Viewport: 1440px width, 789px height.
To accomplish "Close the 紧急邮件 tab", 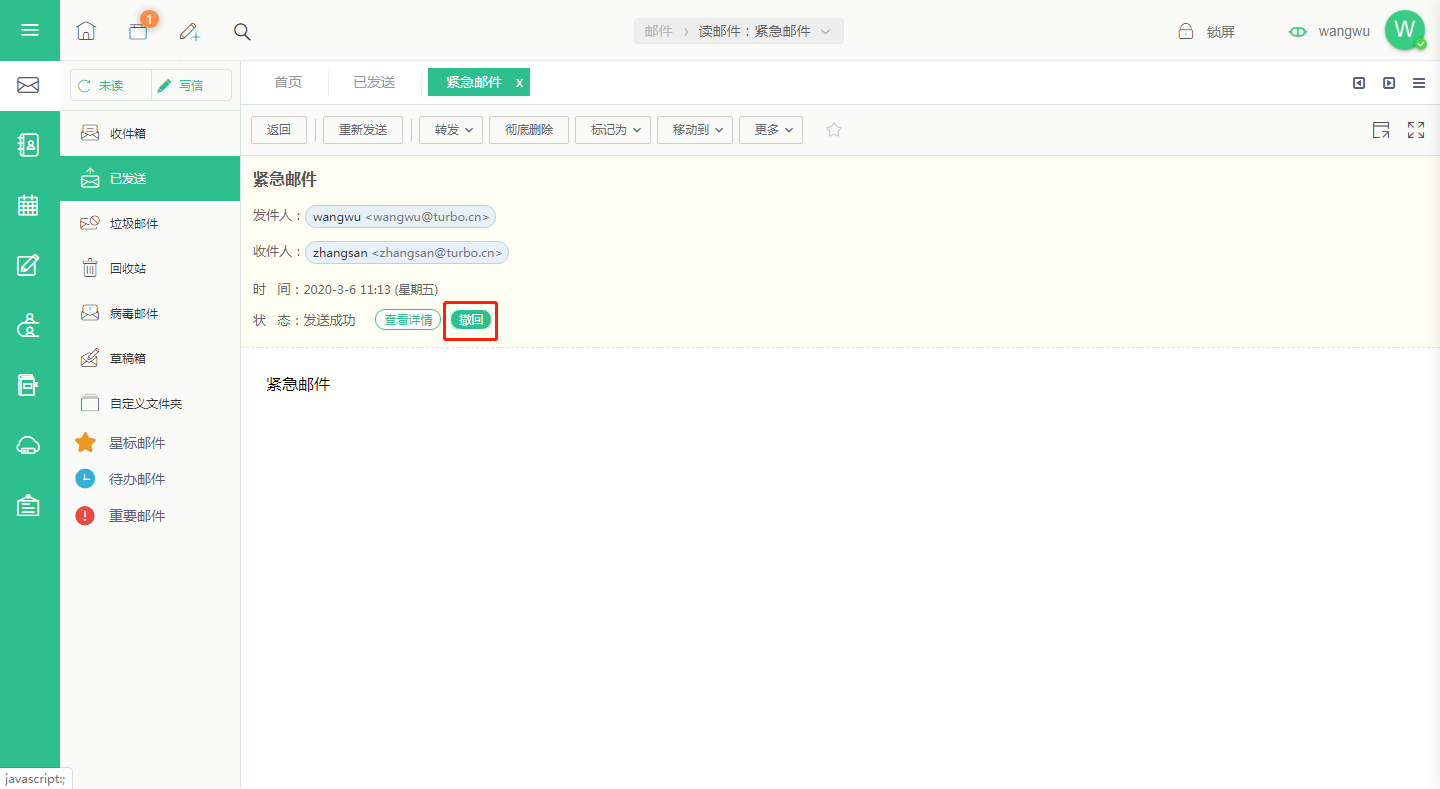I will 519,83.
